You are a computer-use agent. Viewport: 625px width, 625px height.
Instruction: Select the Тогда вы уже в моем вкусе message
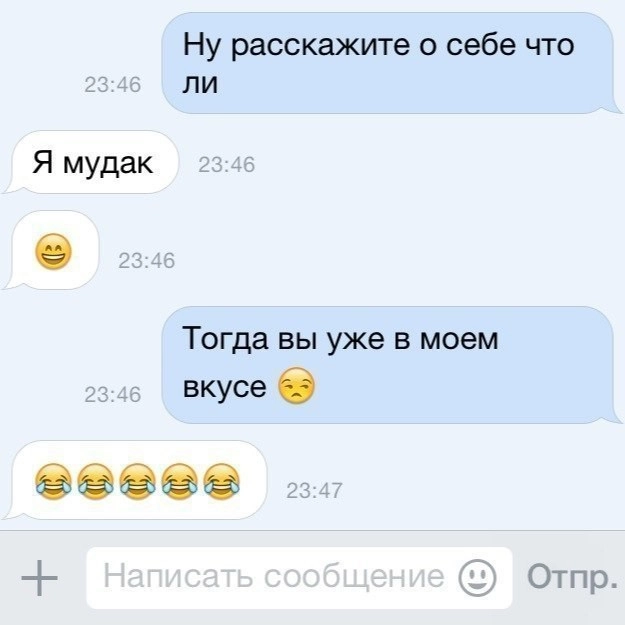click(x=391, y=365)
